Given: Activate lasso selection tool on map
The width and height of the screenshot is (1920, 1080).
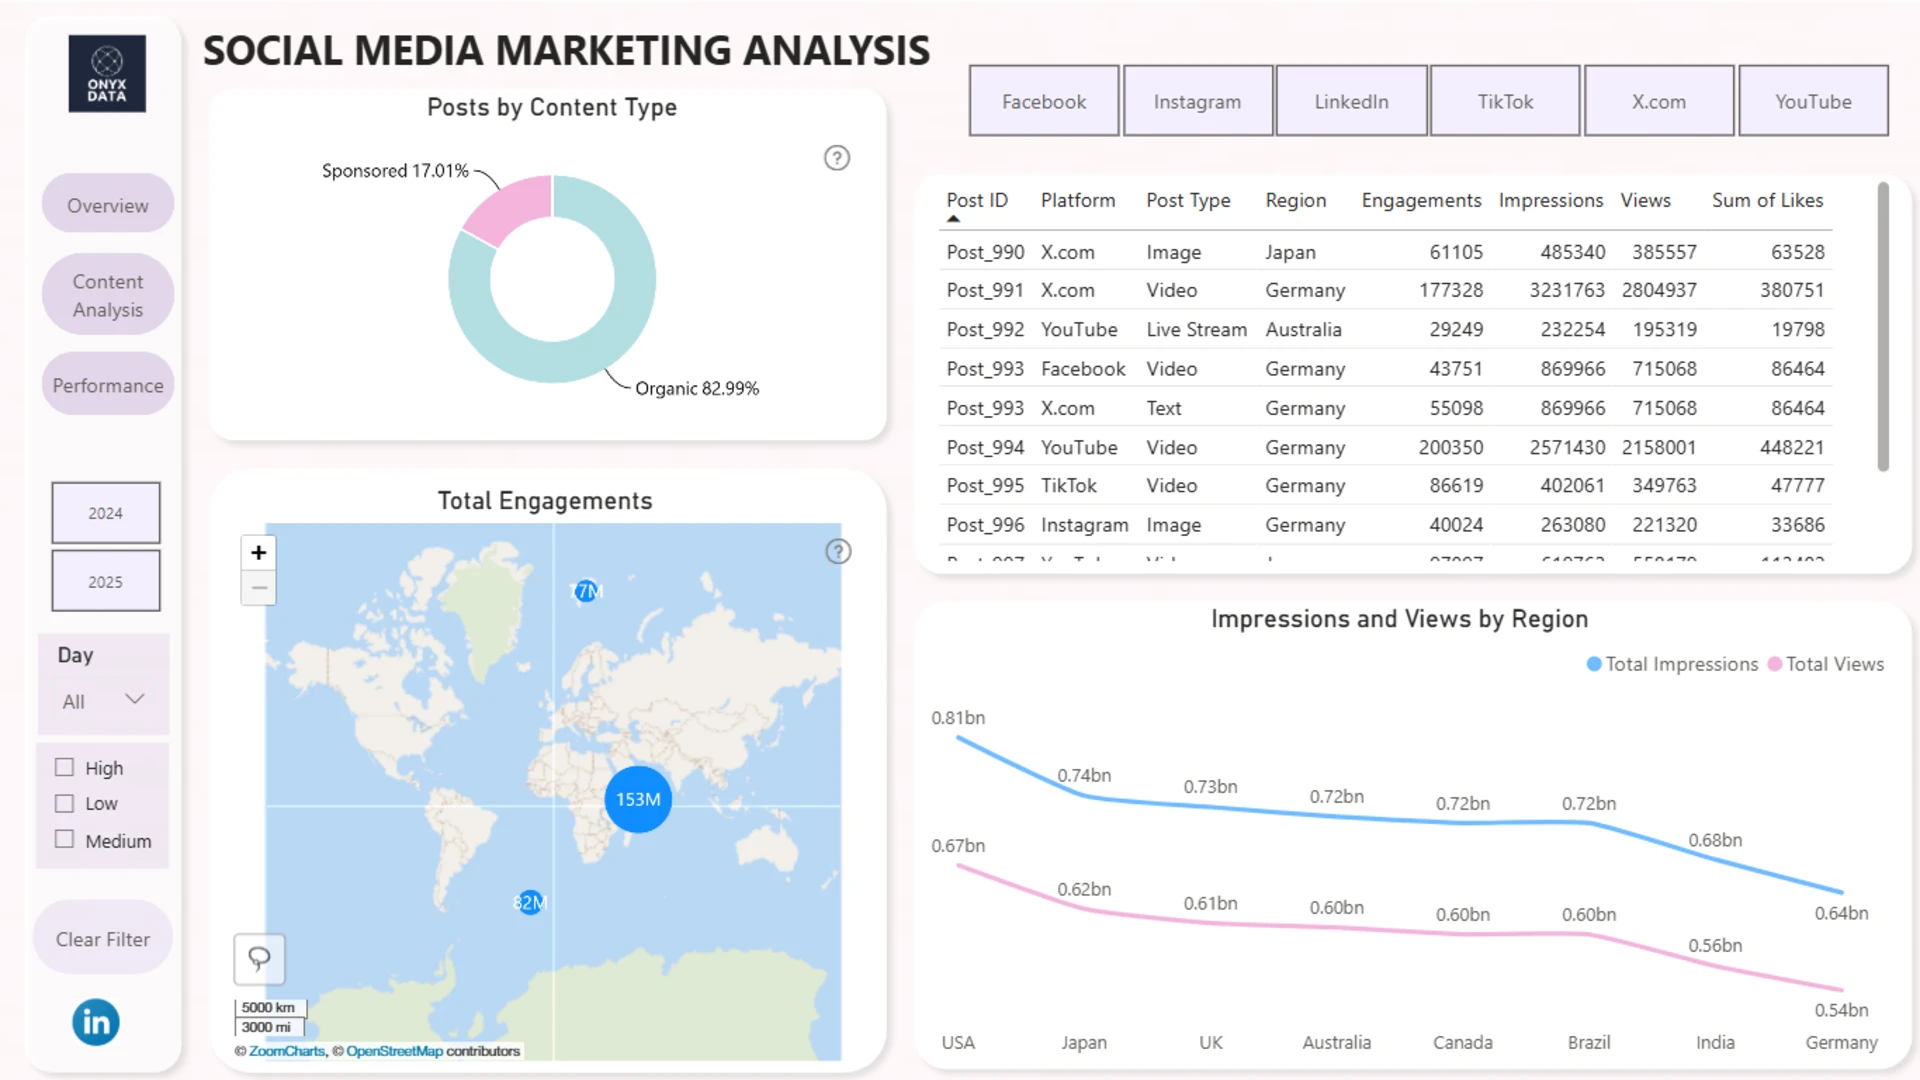Looking at the screenshot, I should (x=259, y=959).
